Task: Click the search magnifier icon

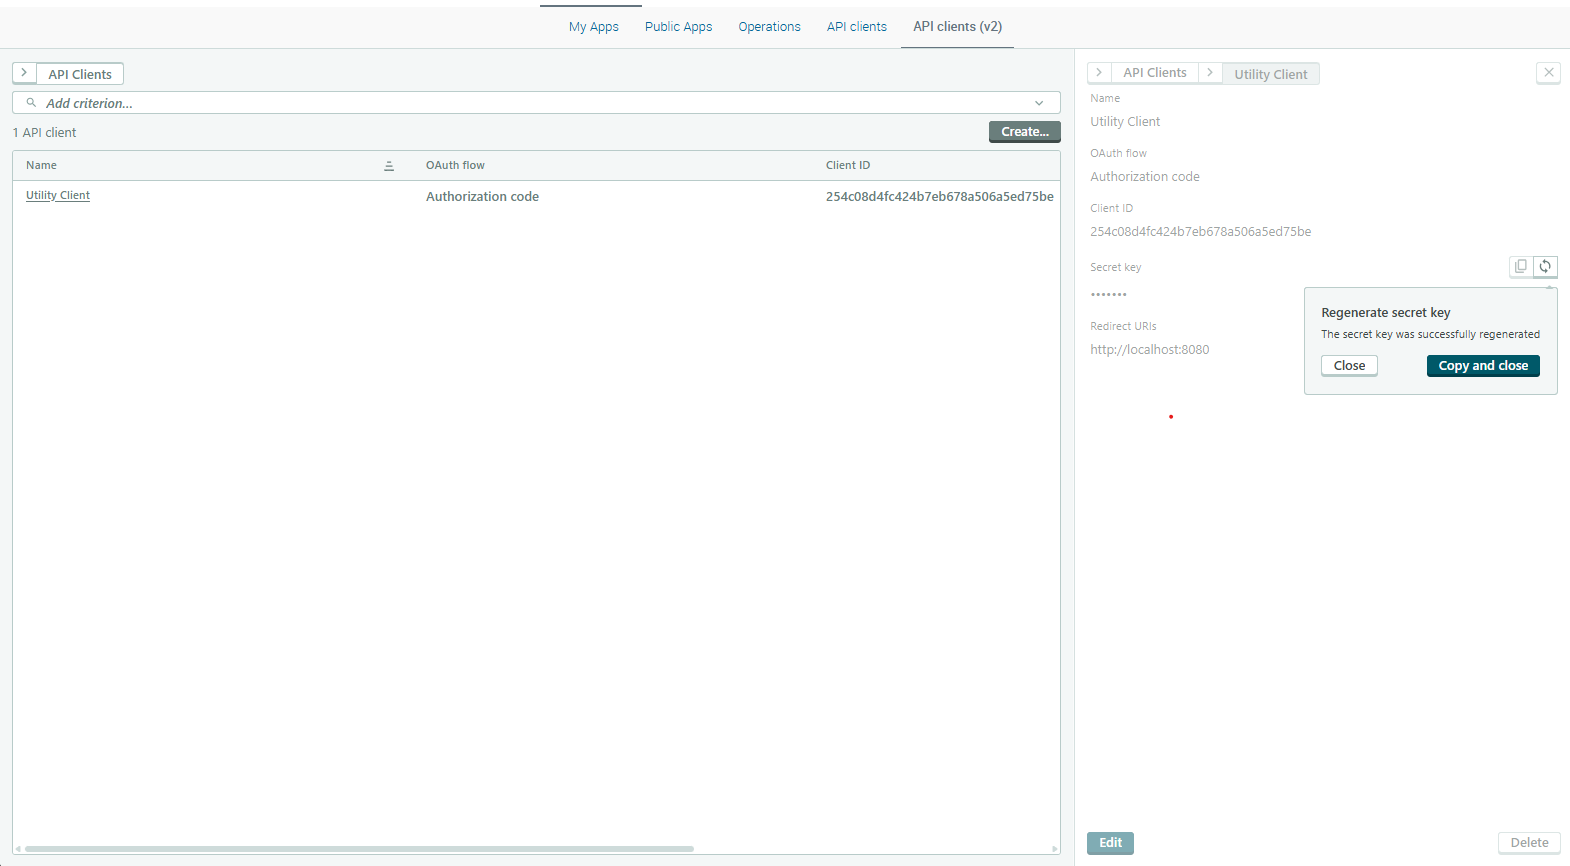Action: (31, 103)
